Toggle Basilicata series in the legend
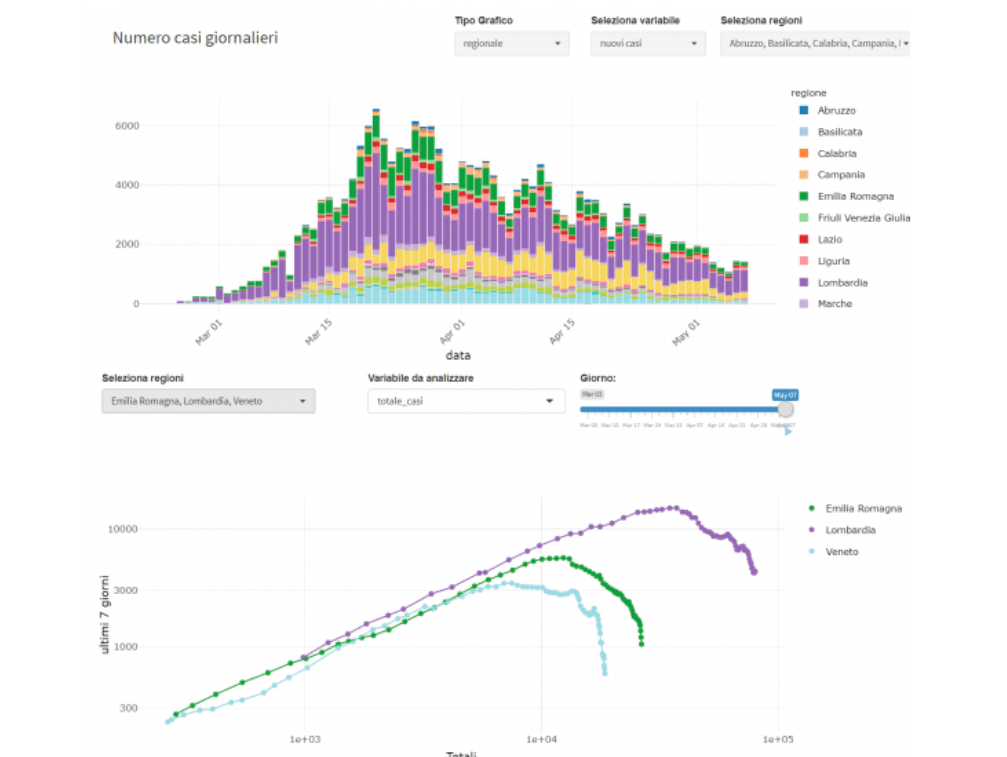 pyautogui.click(x=840, y=132)
